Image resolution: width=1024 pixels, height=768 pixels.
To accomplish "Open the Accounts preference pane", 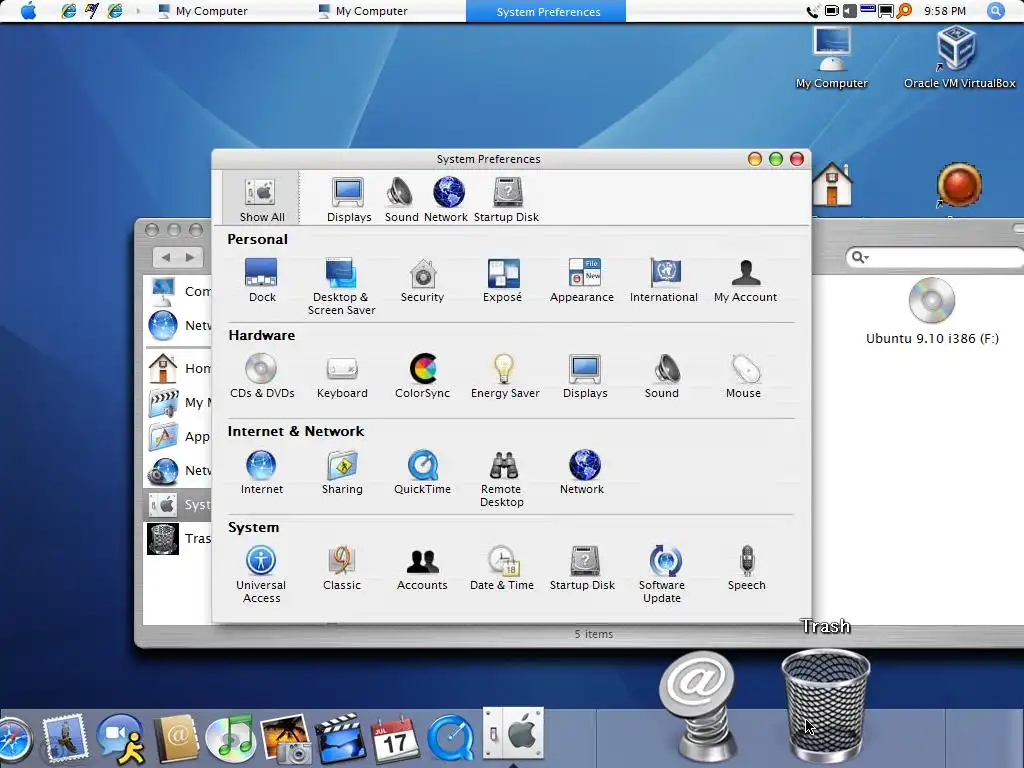I will 423,568.
